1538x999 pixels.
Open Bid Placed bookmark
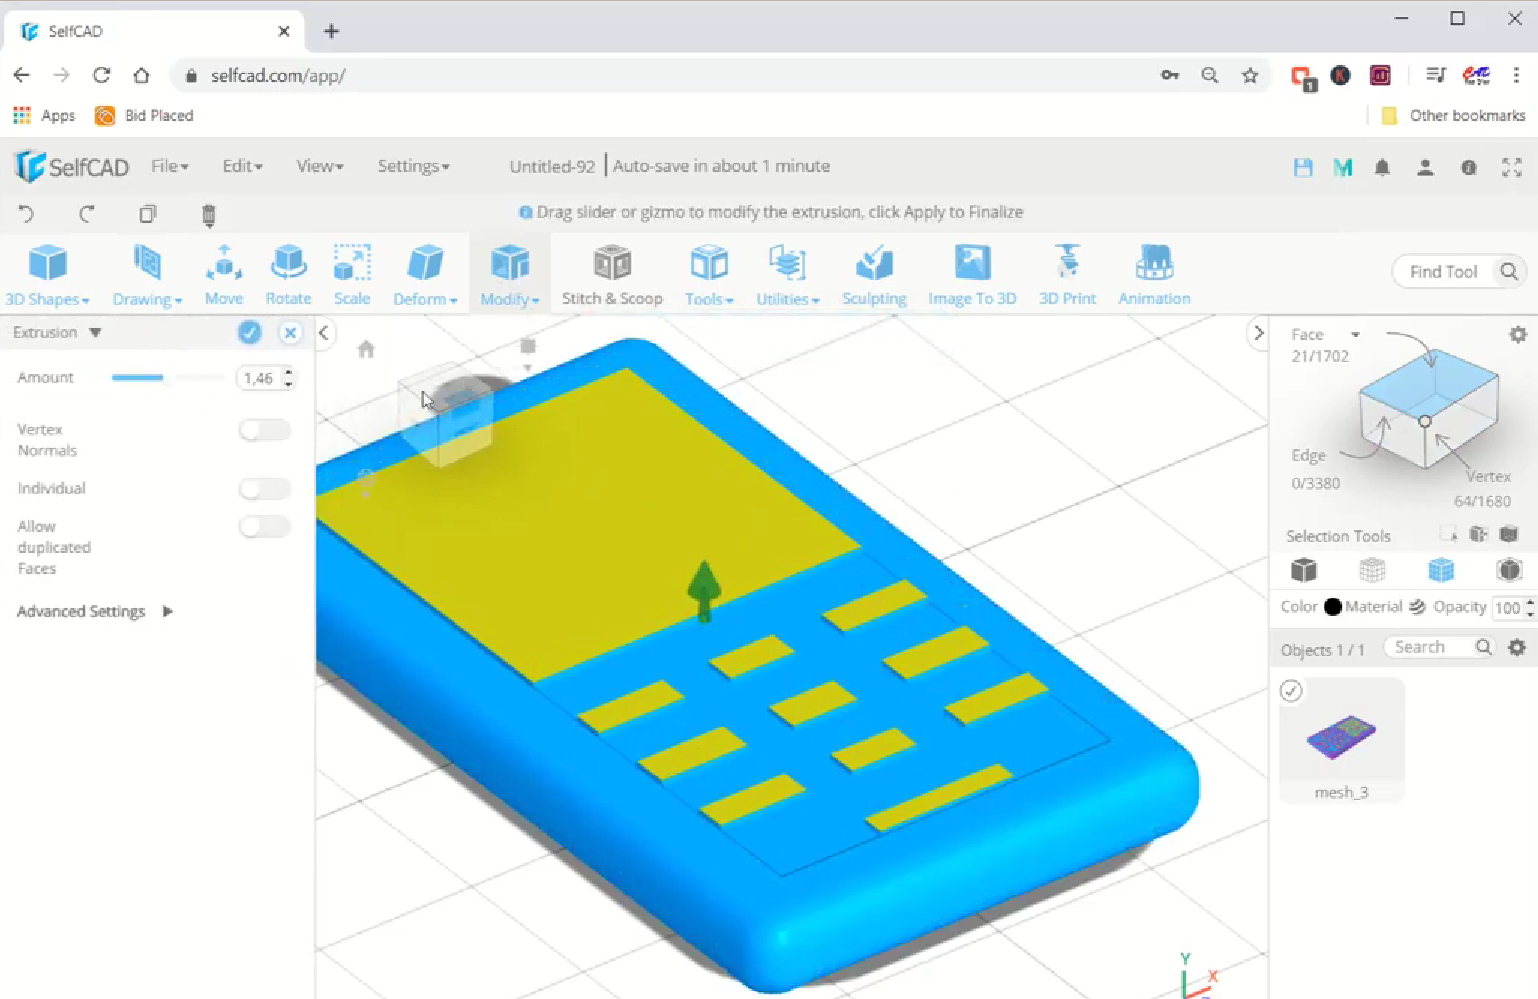(144, 116)
